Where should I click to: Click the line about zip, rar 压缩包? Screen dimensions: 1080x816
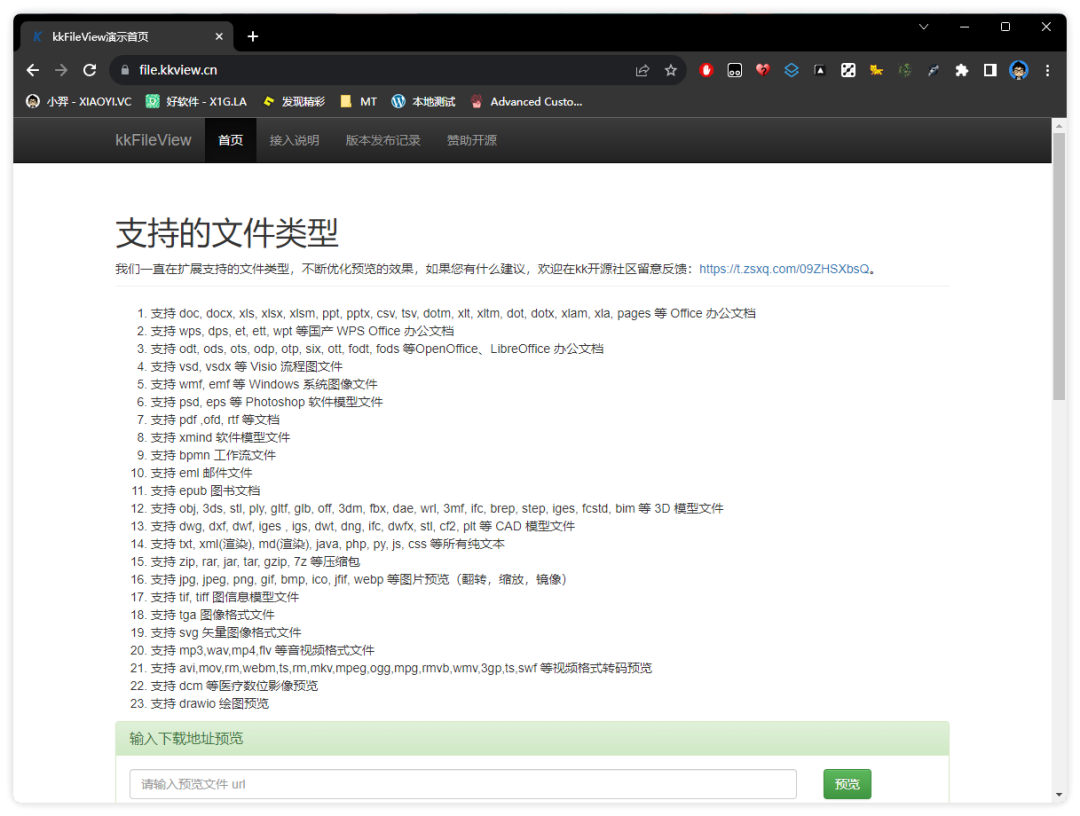point(255,562)
